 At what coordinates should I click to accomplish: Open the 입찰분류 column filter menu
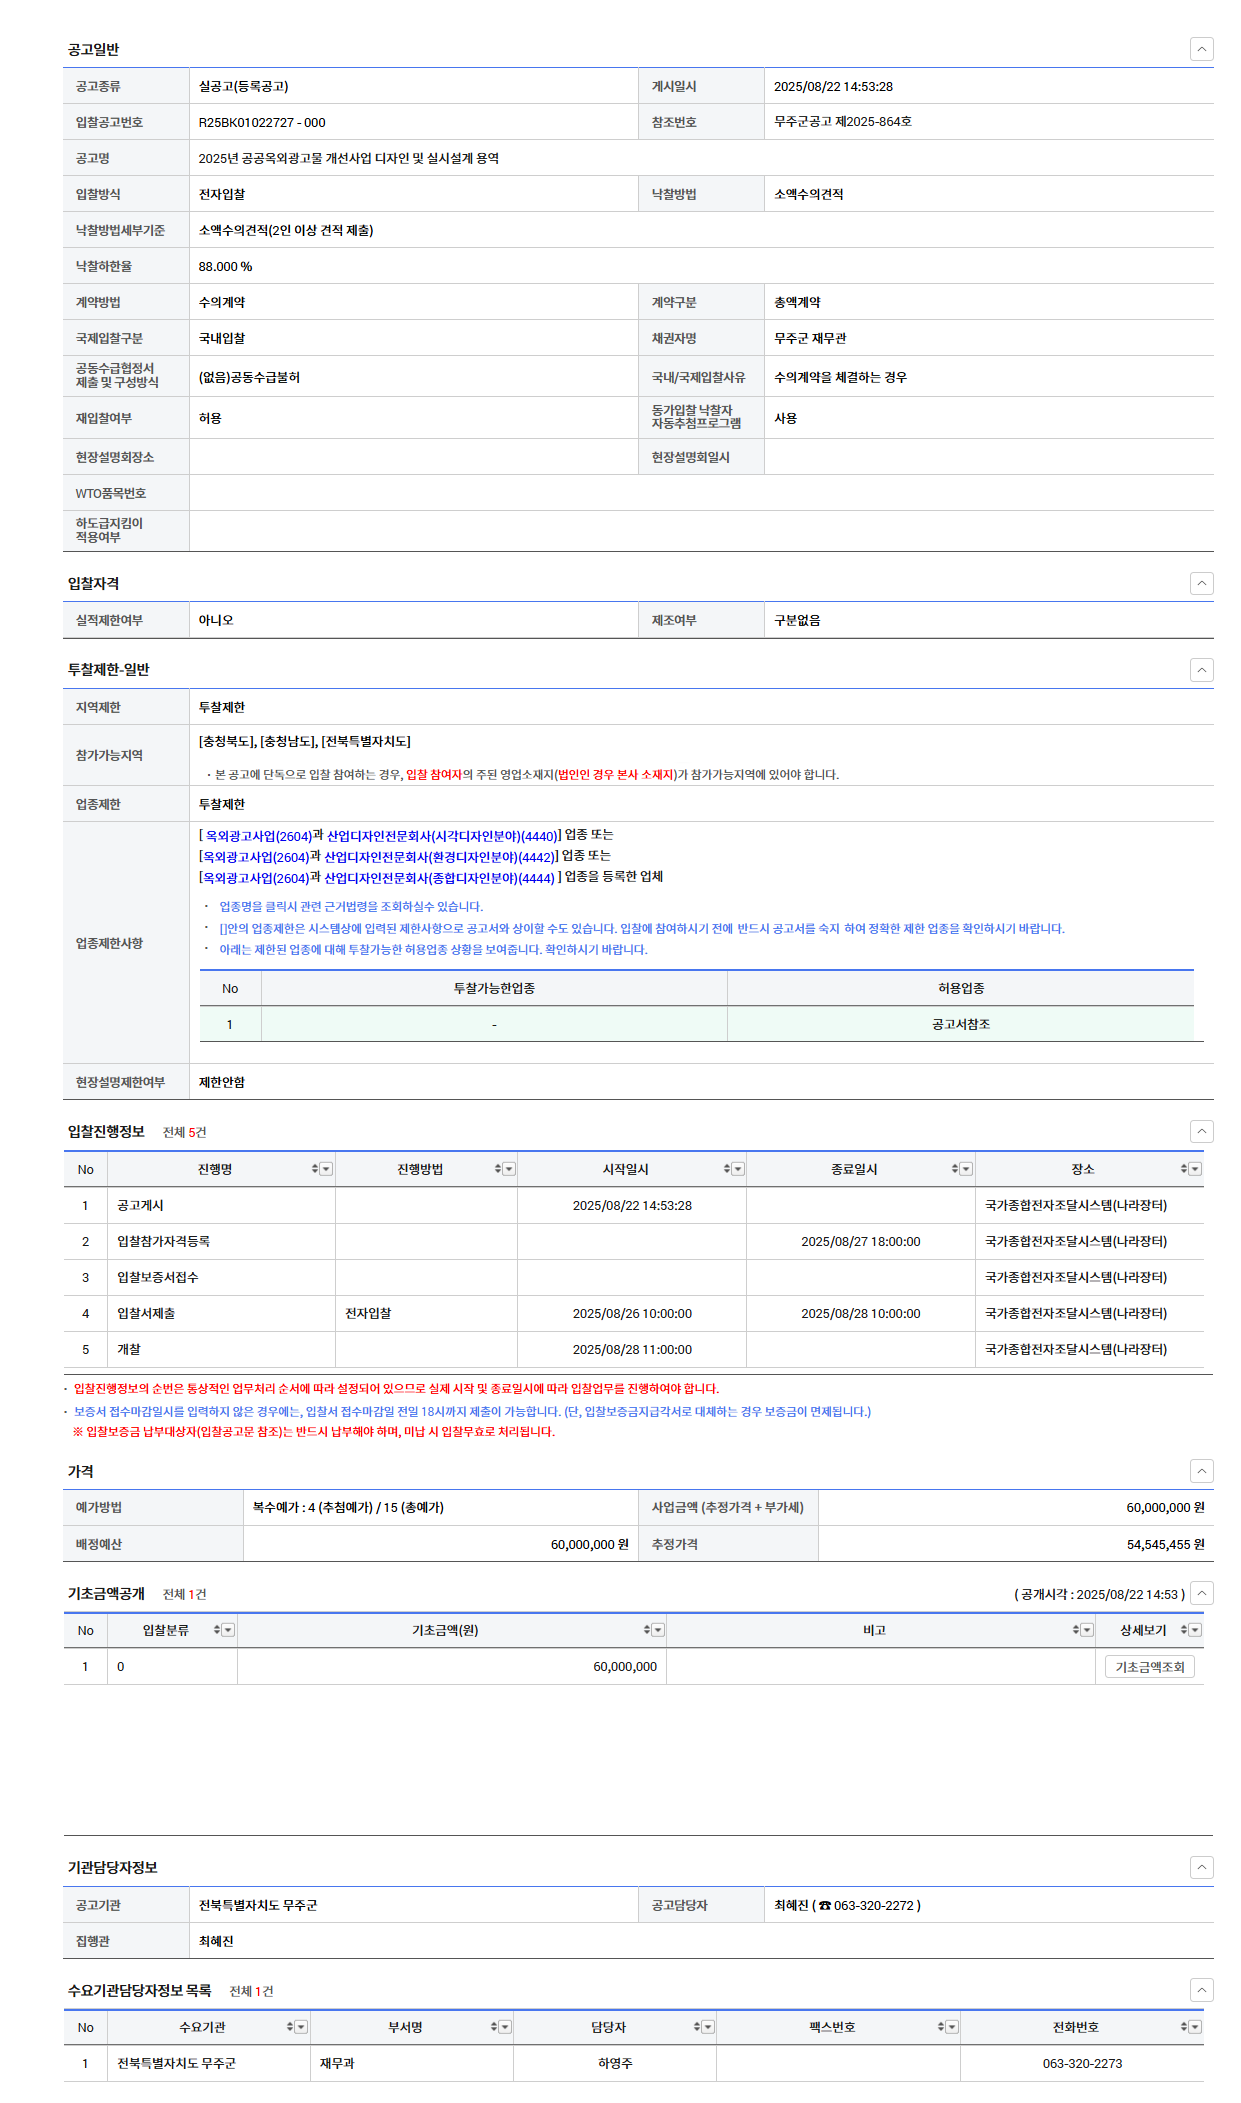(x=228, y=1630)
